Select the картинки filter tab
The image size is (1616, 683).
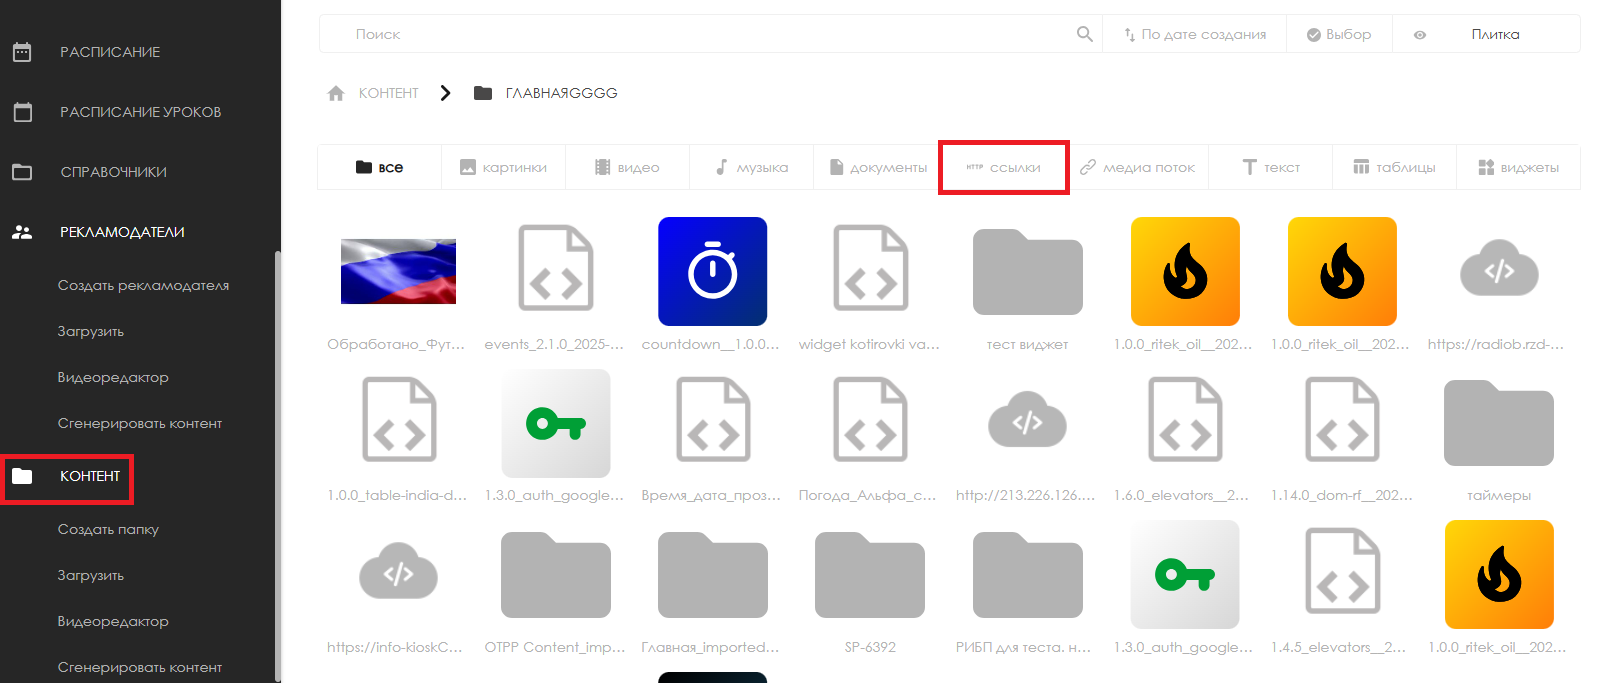click(x=503, y=167)
